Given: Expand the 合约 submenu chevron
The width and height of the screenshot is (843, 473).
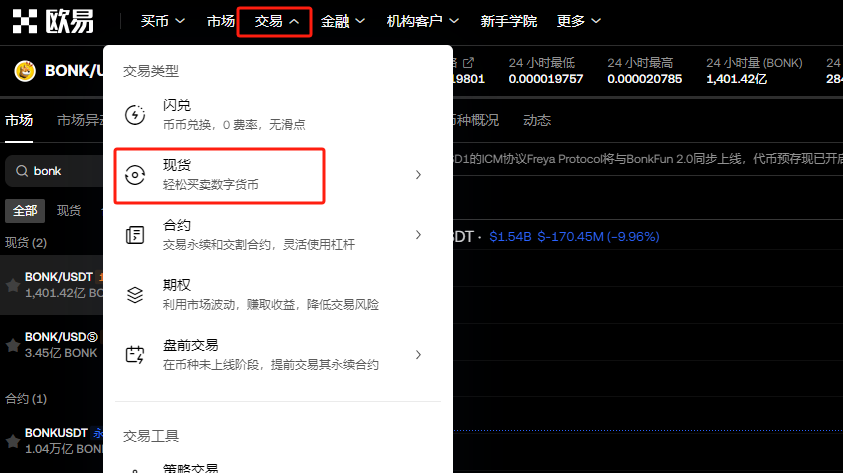Looking at the screenshot, I should click(418, 235).
